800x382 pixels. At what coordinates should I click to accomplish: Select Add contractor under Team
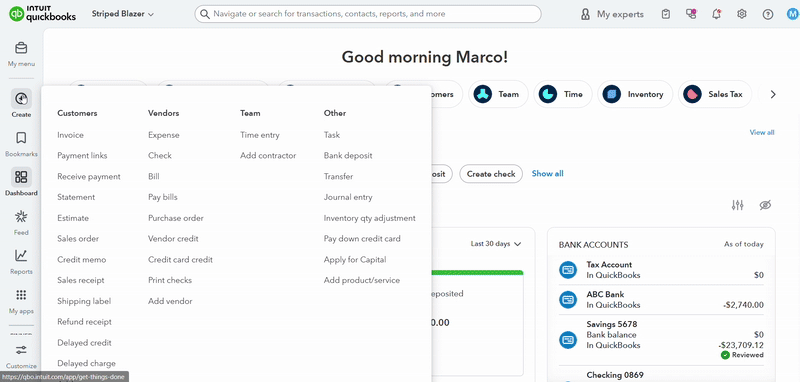coord(268,156)
